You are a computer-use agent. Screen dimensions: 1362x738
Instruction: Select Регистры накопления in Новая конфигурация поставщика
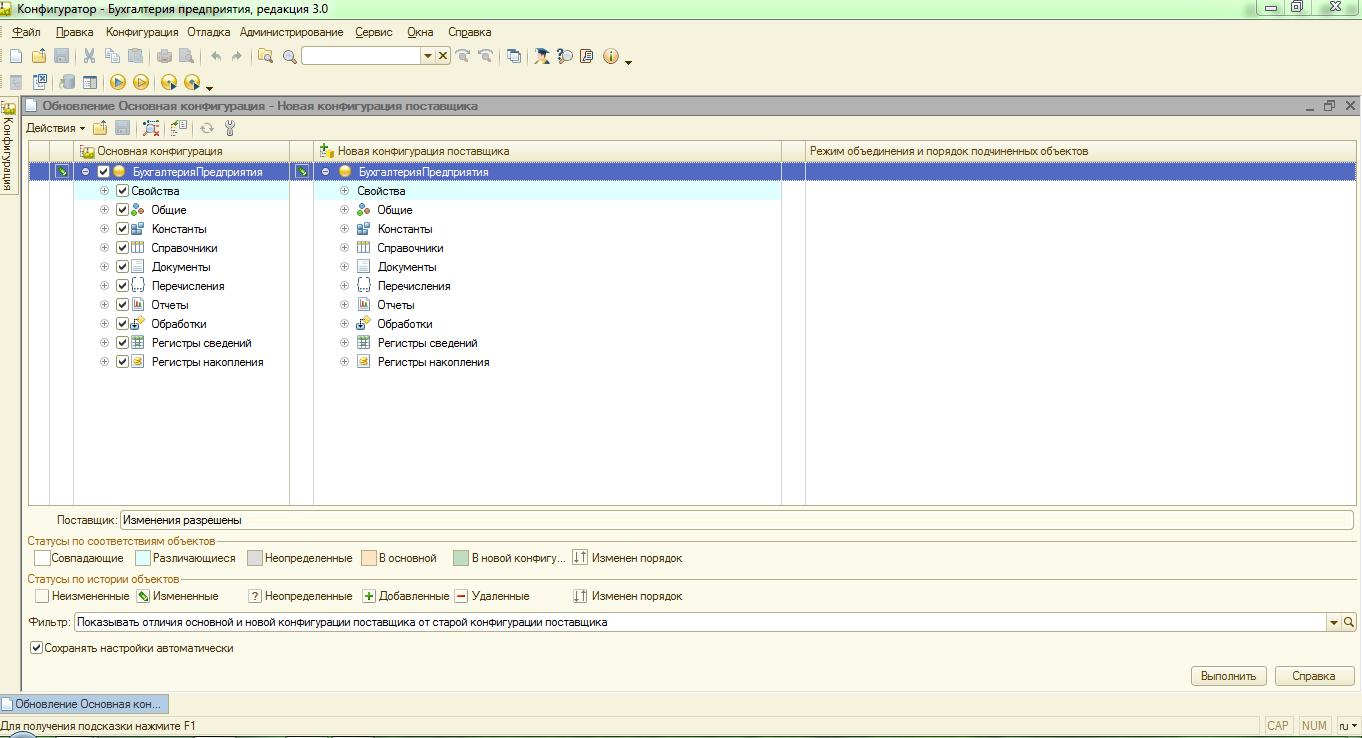point(433,362)
